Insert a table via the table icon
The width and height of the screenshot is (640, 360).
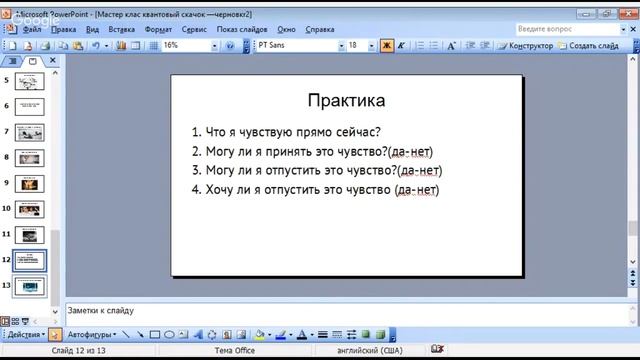tap(136, 46)
